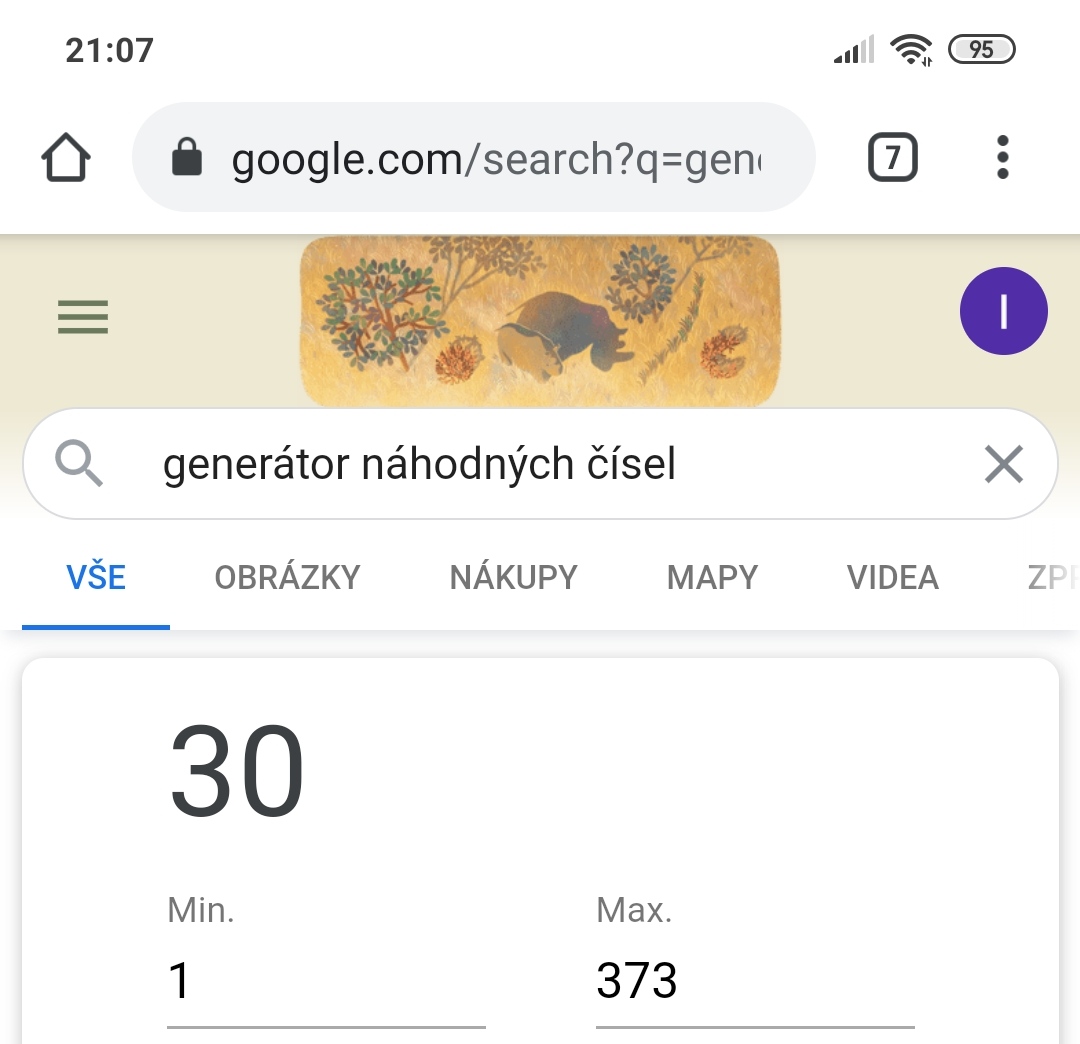Open the Google hamburger menu

point(83,317)
